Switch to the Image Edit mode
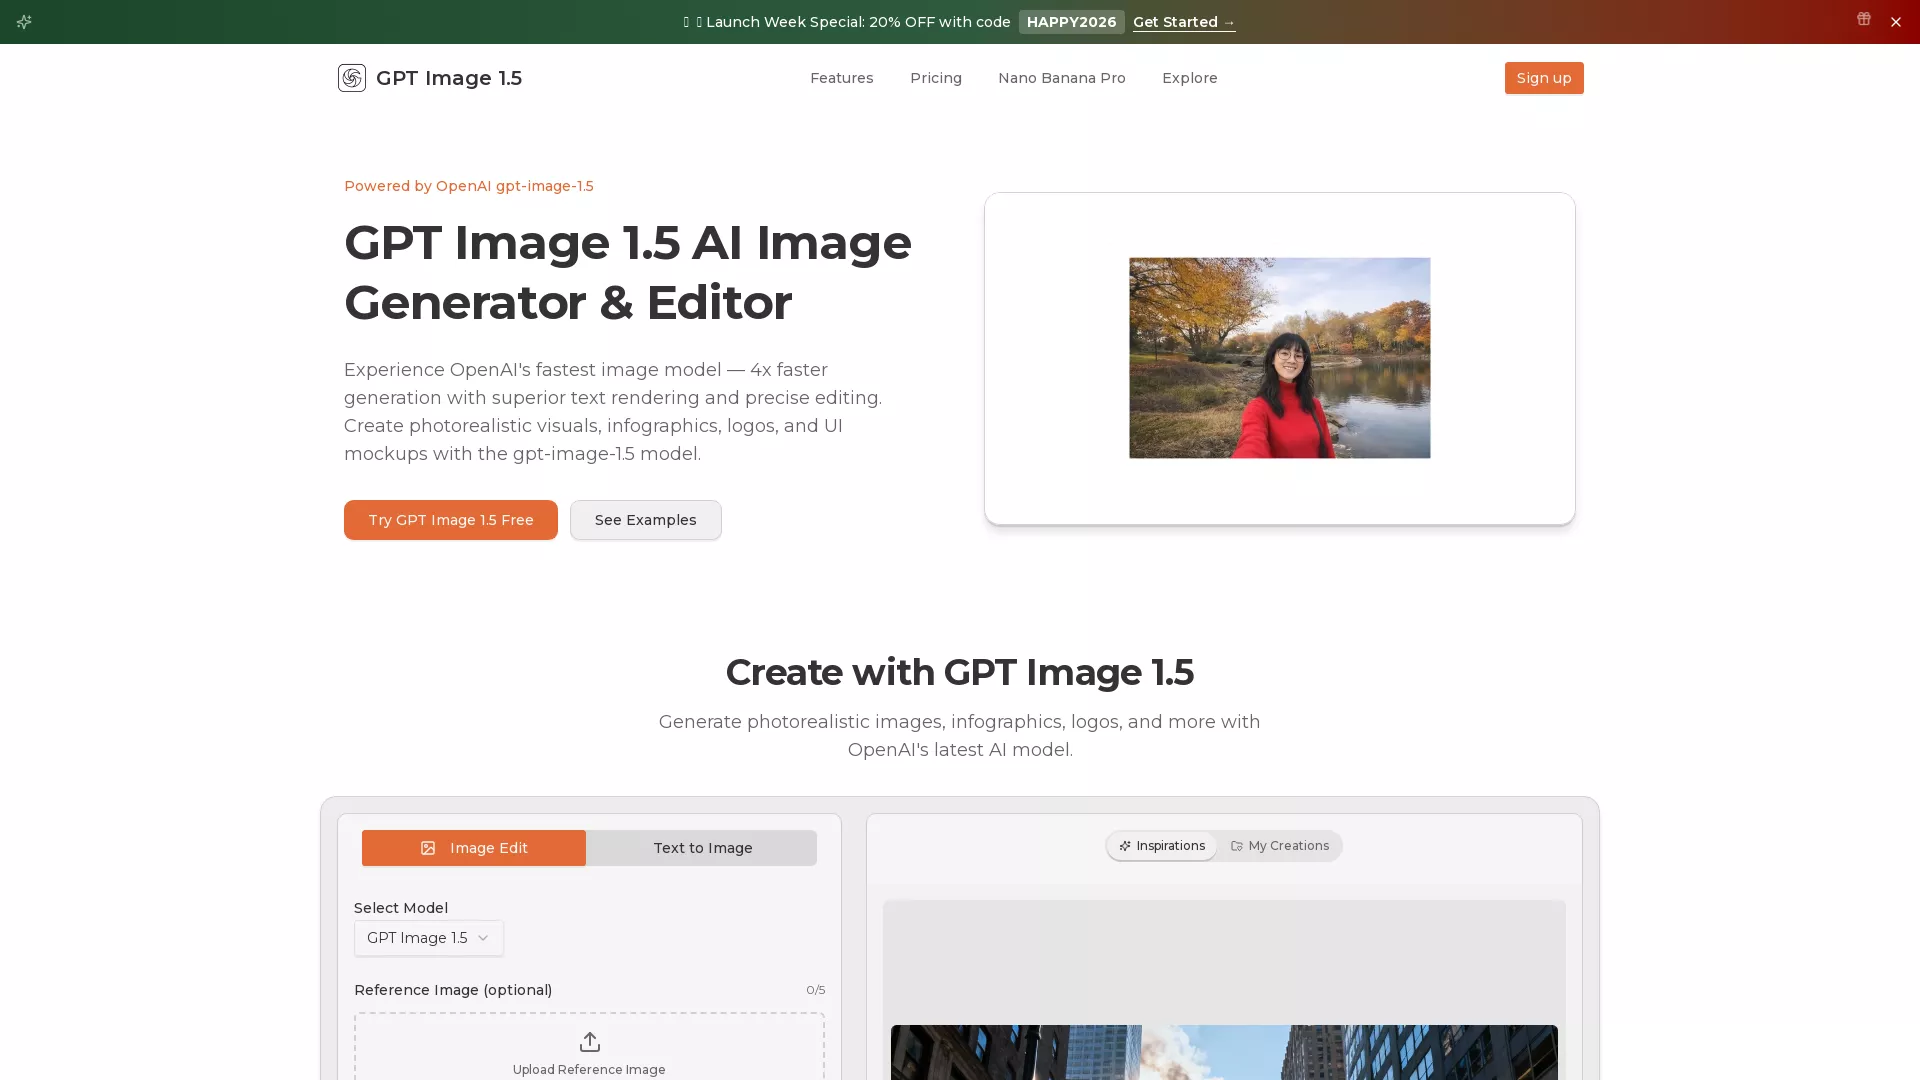The image size is (1920, 1080). click(473, 847)
